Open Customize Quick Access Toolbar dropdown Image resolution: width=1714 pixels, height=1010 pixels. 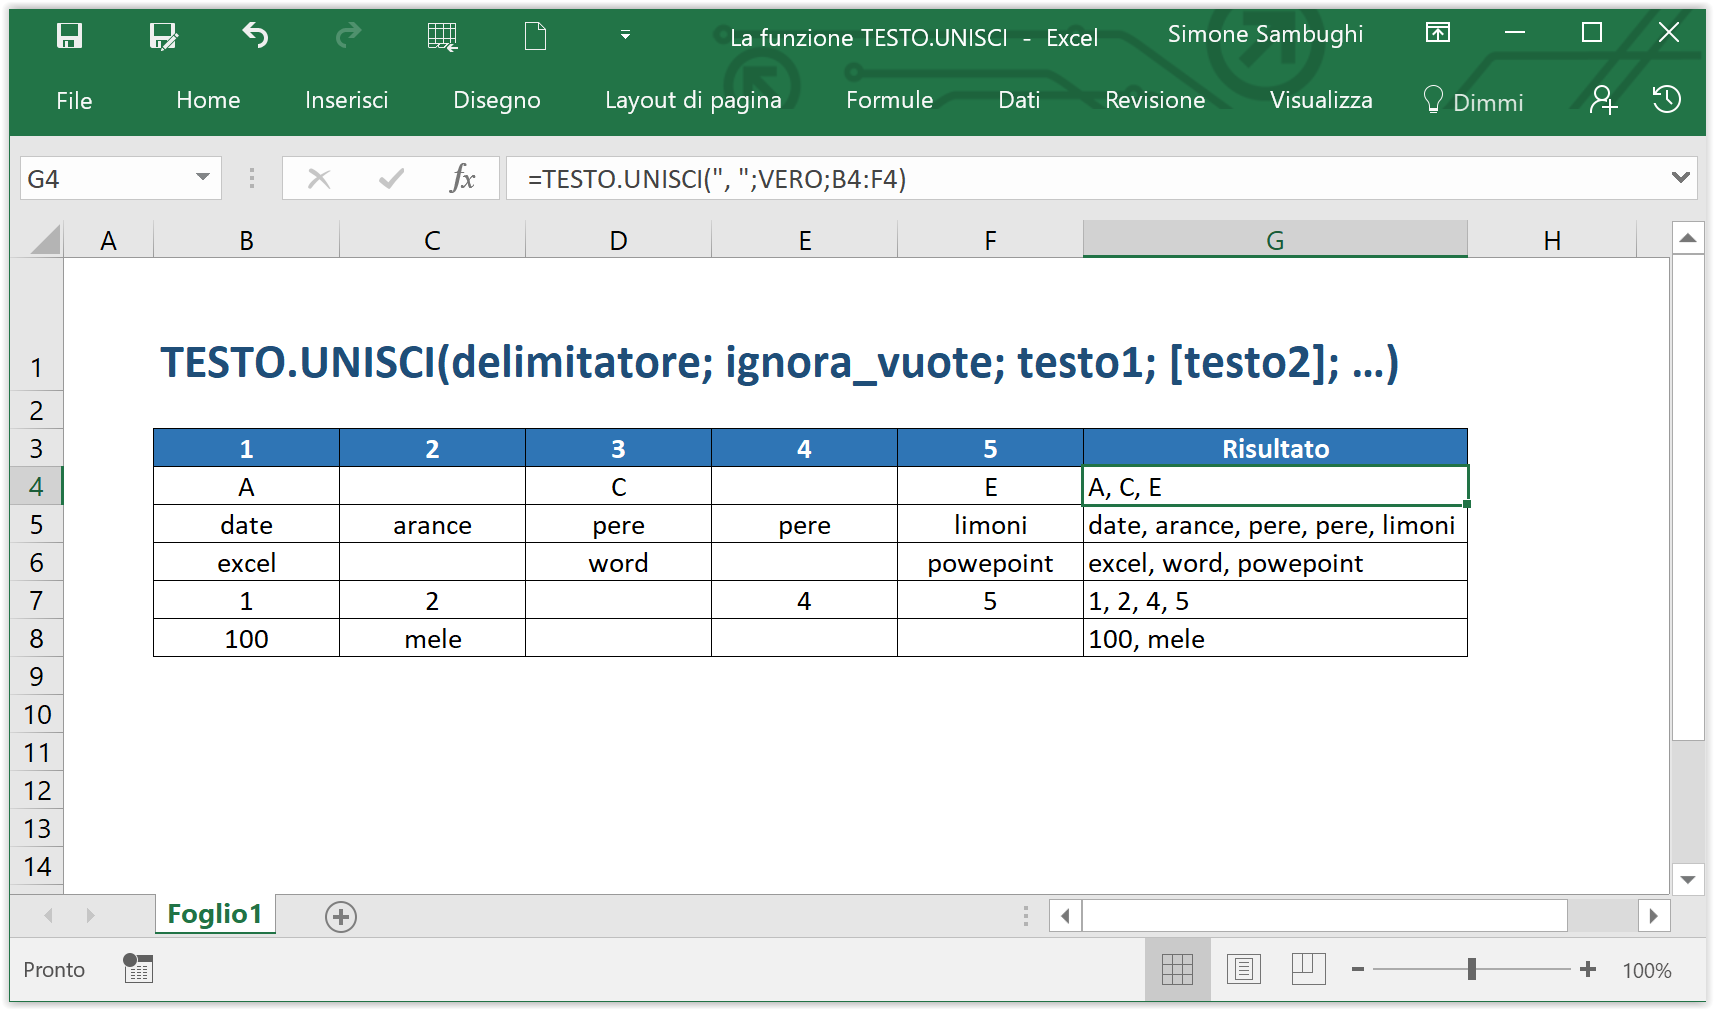click(x=625, y=35)
